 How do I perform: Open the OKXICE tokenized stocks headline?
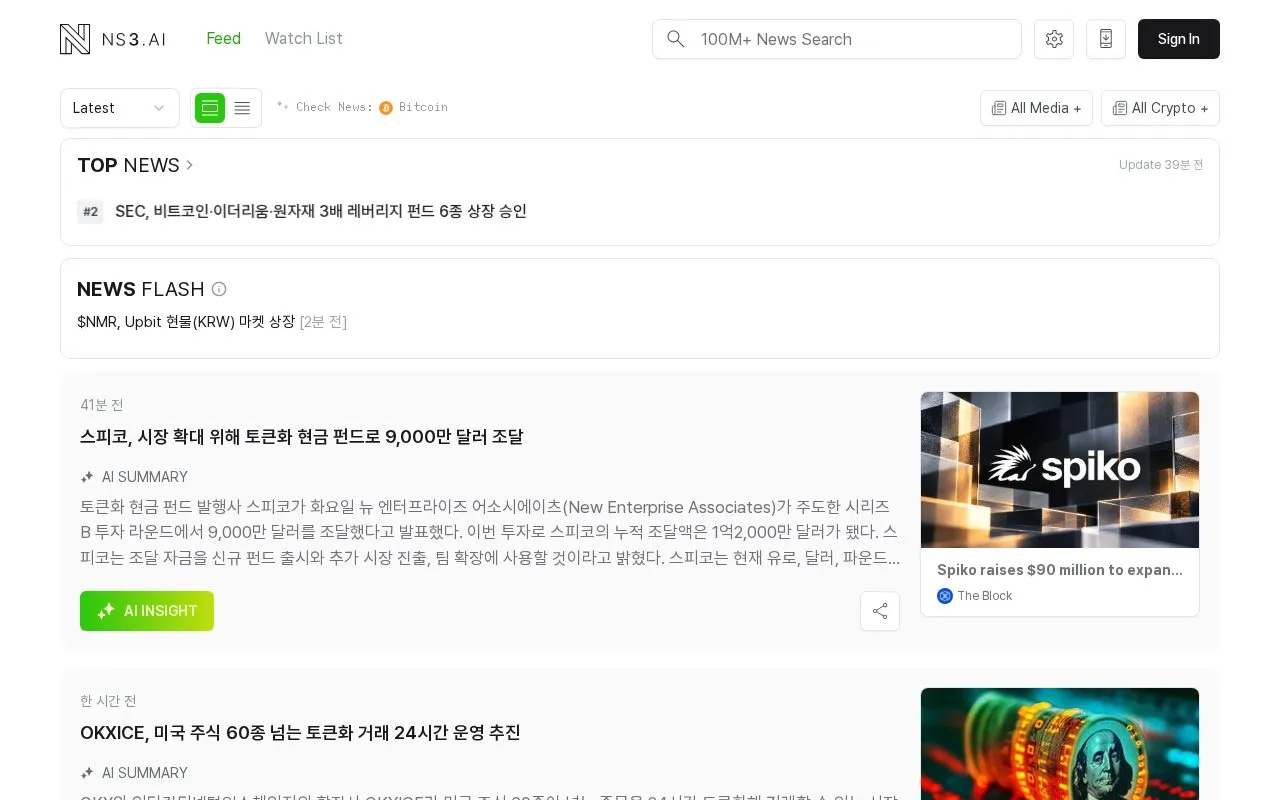pyautogui.click(x=300, y=733)
